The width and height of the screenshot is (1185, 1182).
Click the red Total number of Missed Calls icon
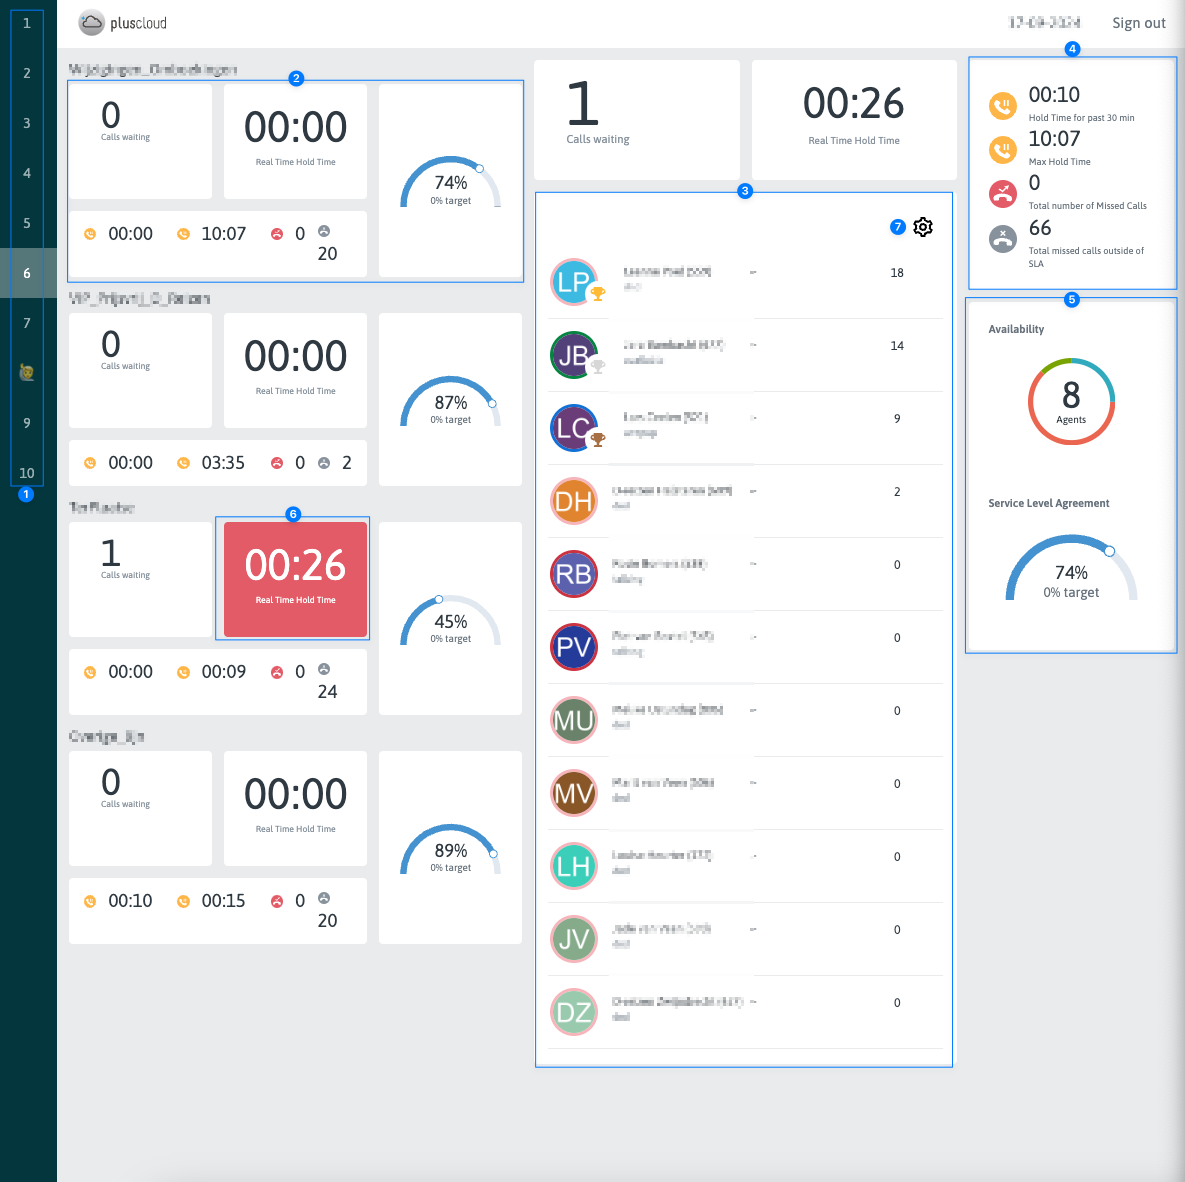pos(1002,193)
